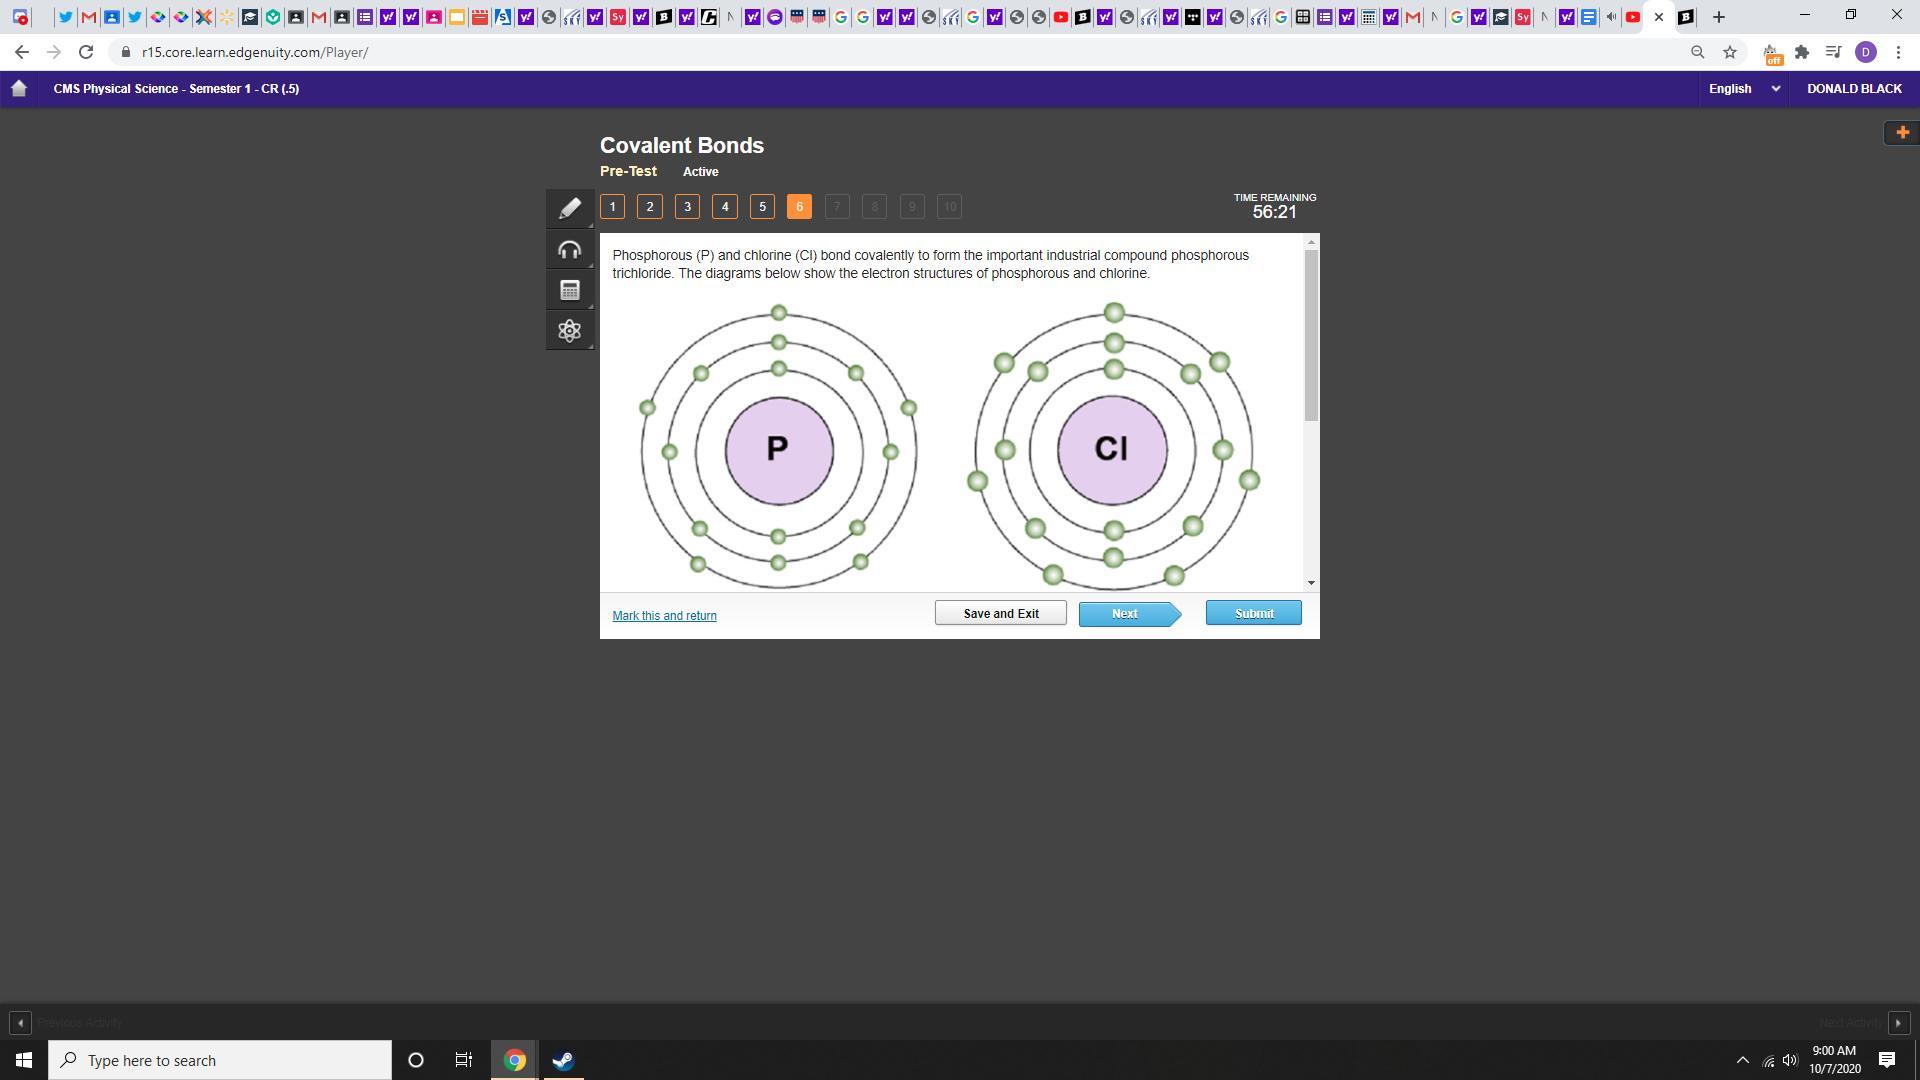Open the DONALD BLACK user menu

coord(1853,88)
